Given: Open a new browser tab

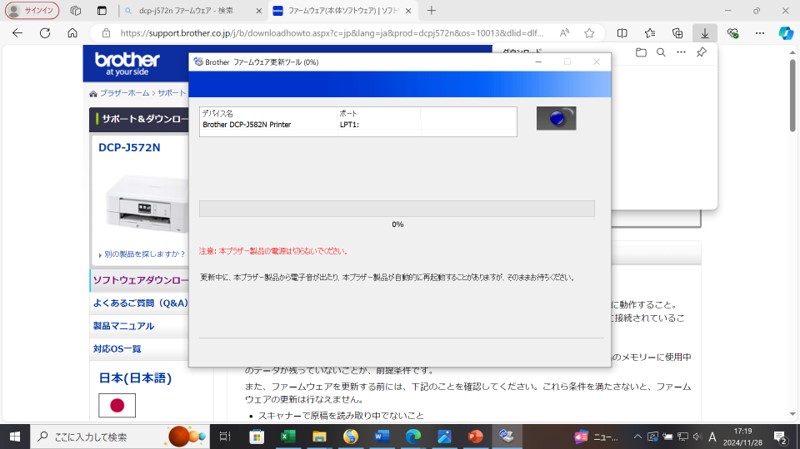Looking at the screenshot, I should coord(432,10).
